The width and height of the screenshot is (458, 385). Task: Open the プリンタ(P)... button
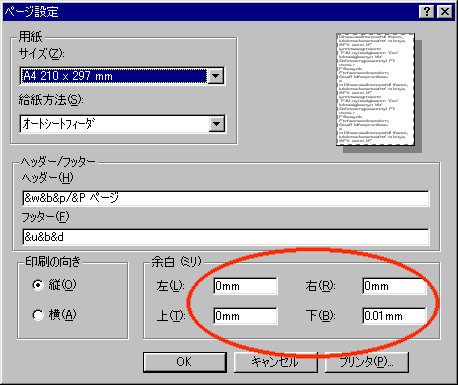pyautogui.click(x=366, y=362)
